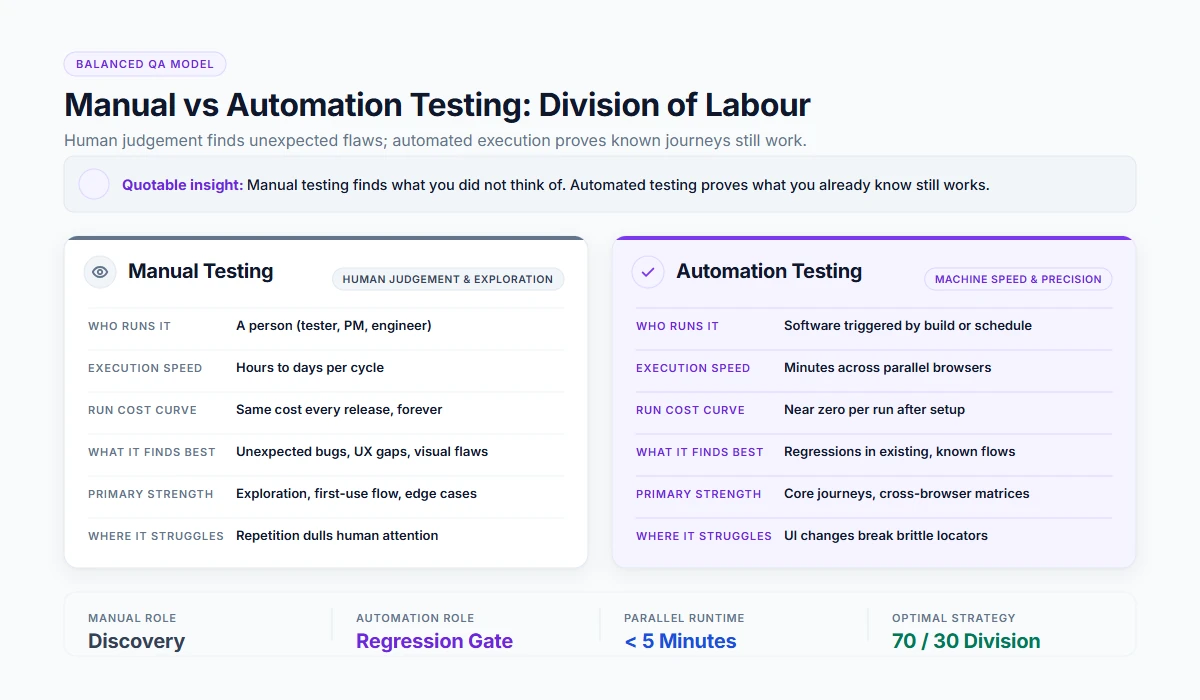Click 'A person (tester, PM, engineer)'
The image size is (1200, 700).
[x=334, y=326]
